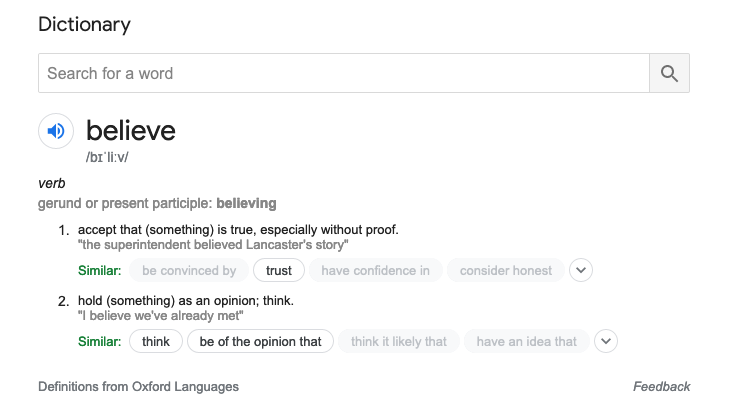The image size is (732, 418).
Task: Click the "have an idea that" chip
Action: (526, 341)
